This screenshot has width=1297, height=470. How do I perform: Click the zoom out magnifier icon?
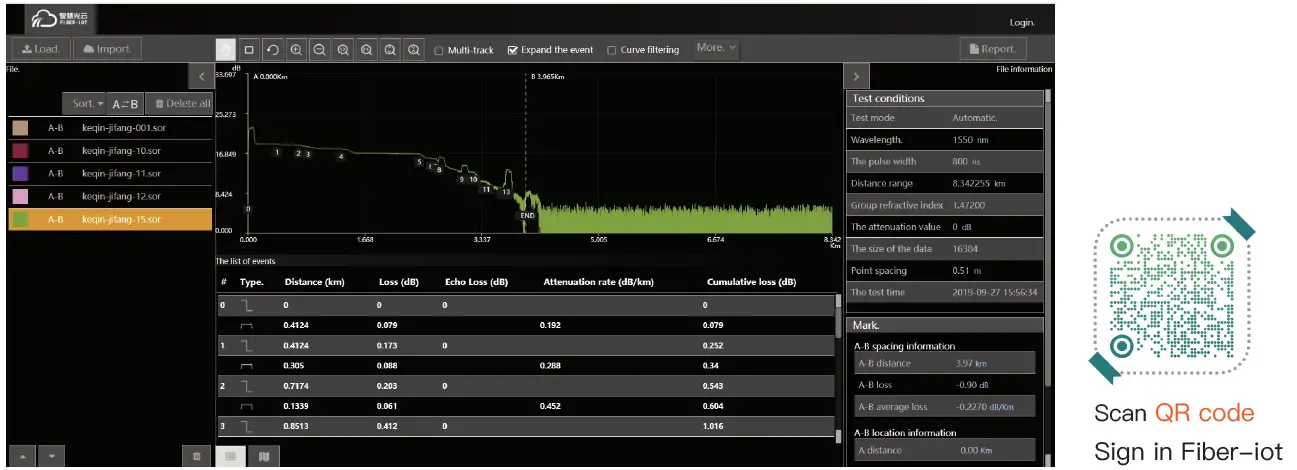coord(319,49)
